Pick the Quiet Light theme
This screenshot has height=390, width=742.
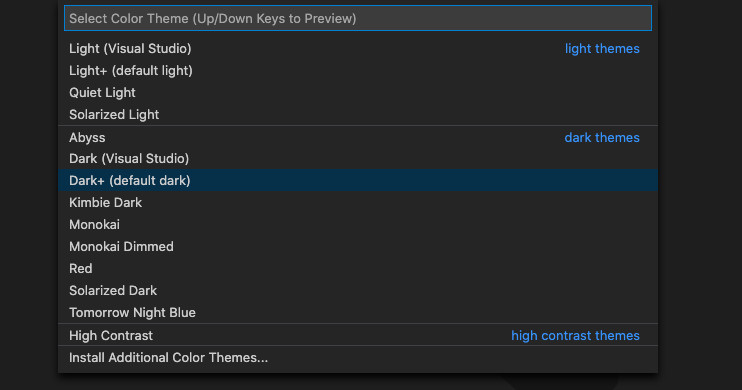click(x=358, y=93)
